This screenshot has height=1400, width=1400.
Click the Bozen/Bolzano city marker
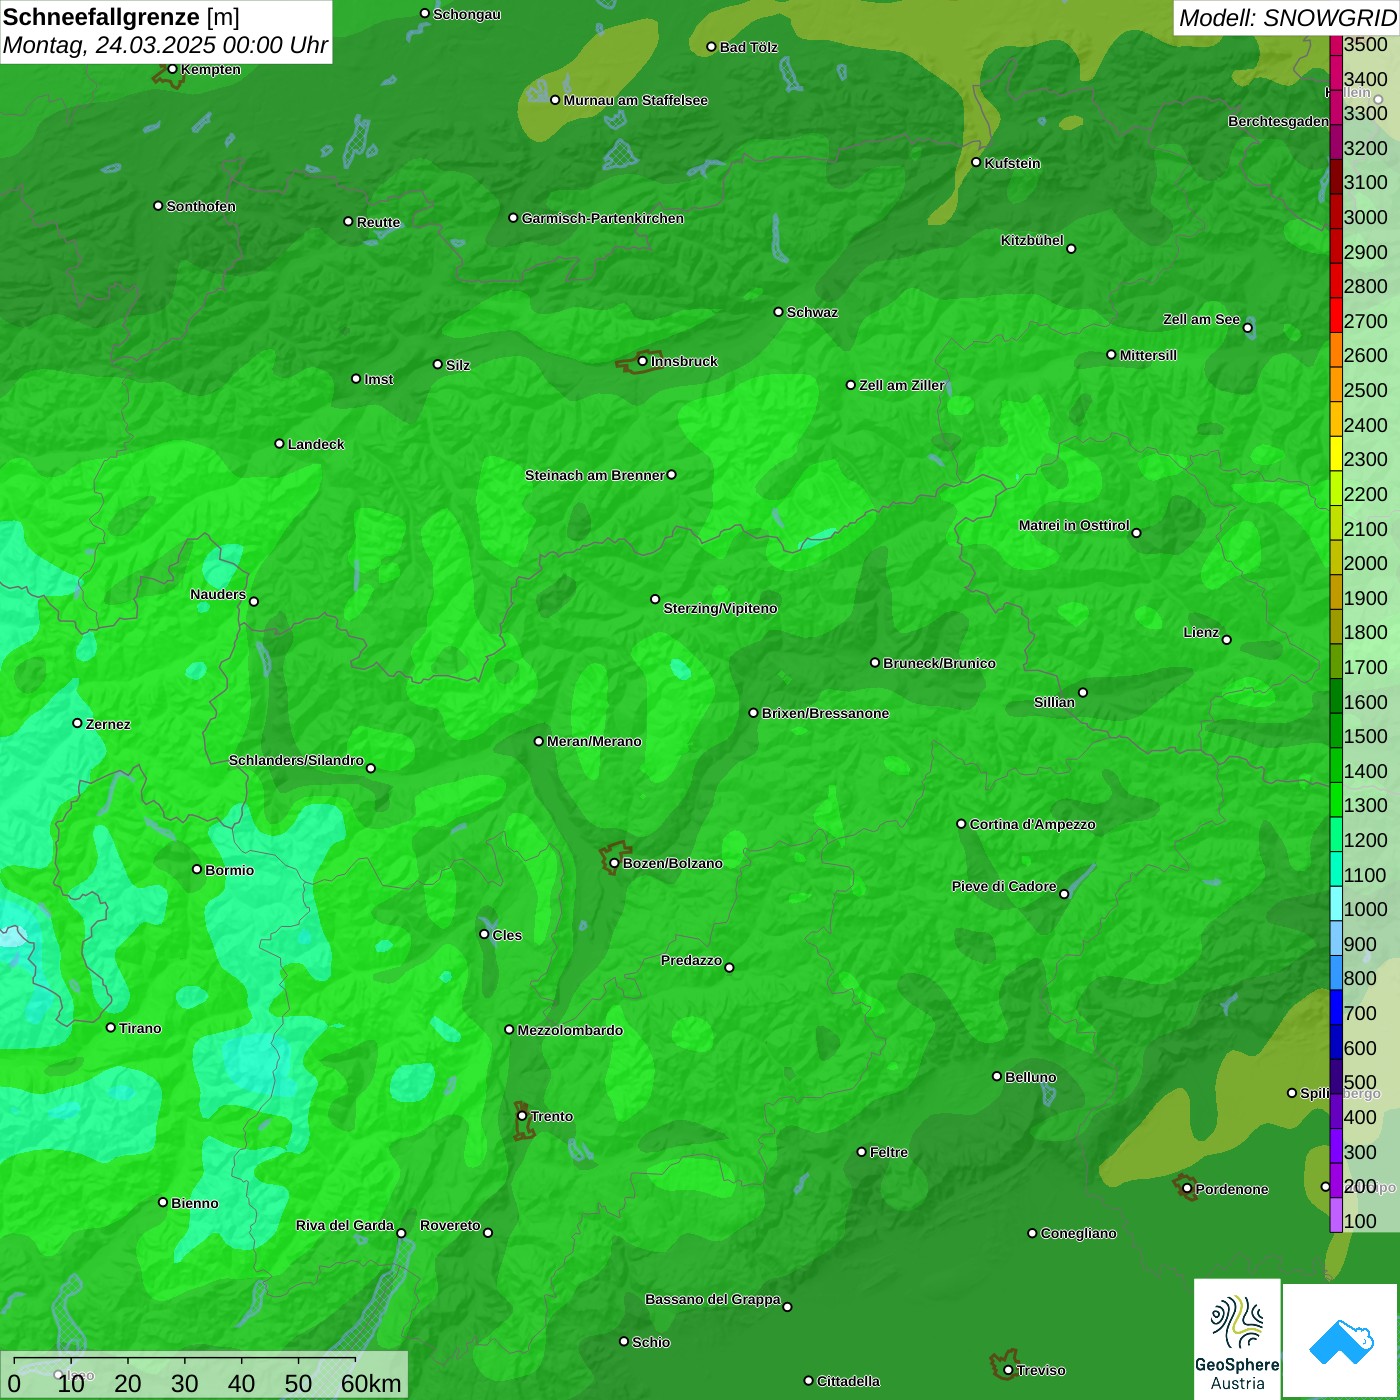[614, 863]
